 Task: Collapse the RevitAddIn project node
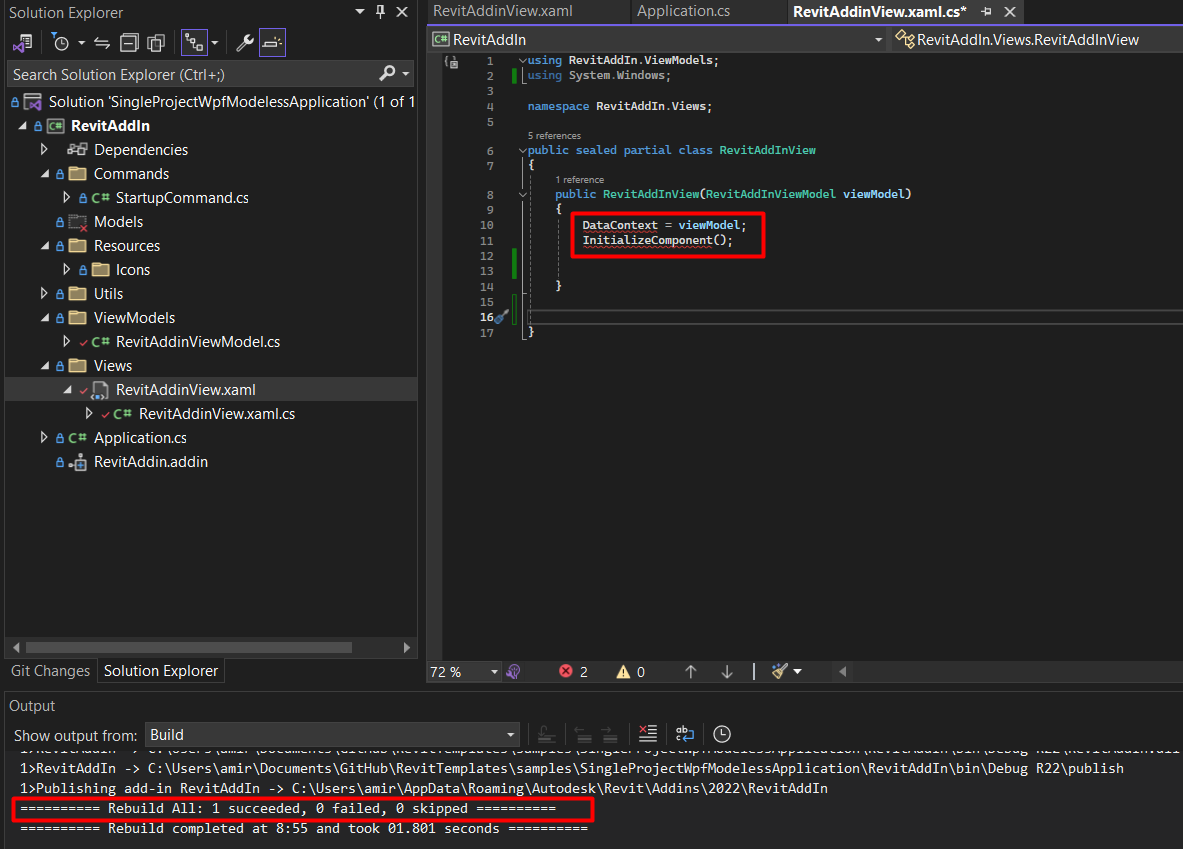point(22,126)
